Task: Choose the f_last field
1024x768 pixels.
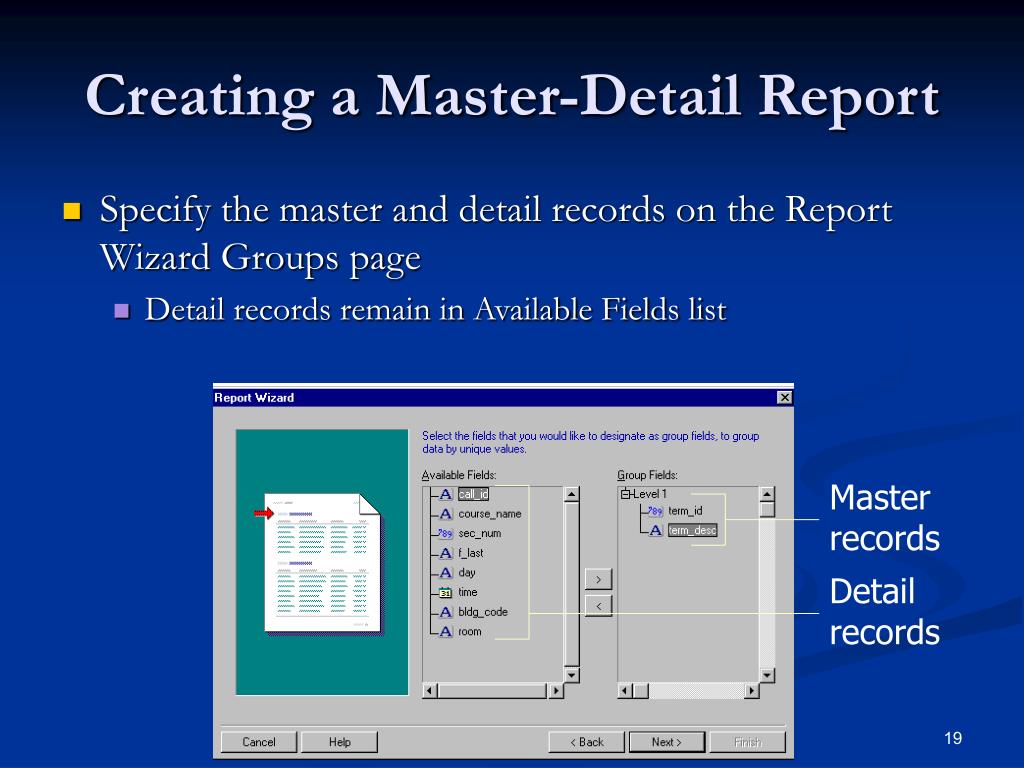Action: [x=470, y=553]
